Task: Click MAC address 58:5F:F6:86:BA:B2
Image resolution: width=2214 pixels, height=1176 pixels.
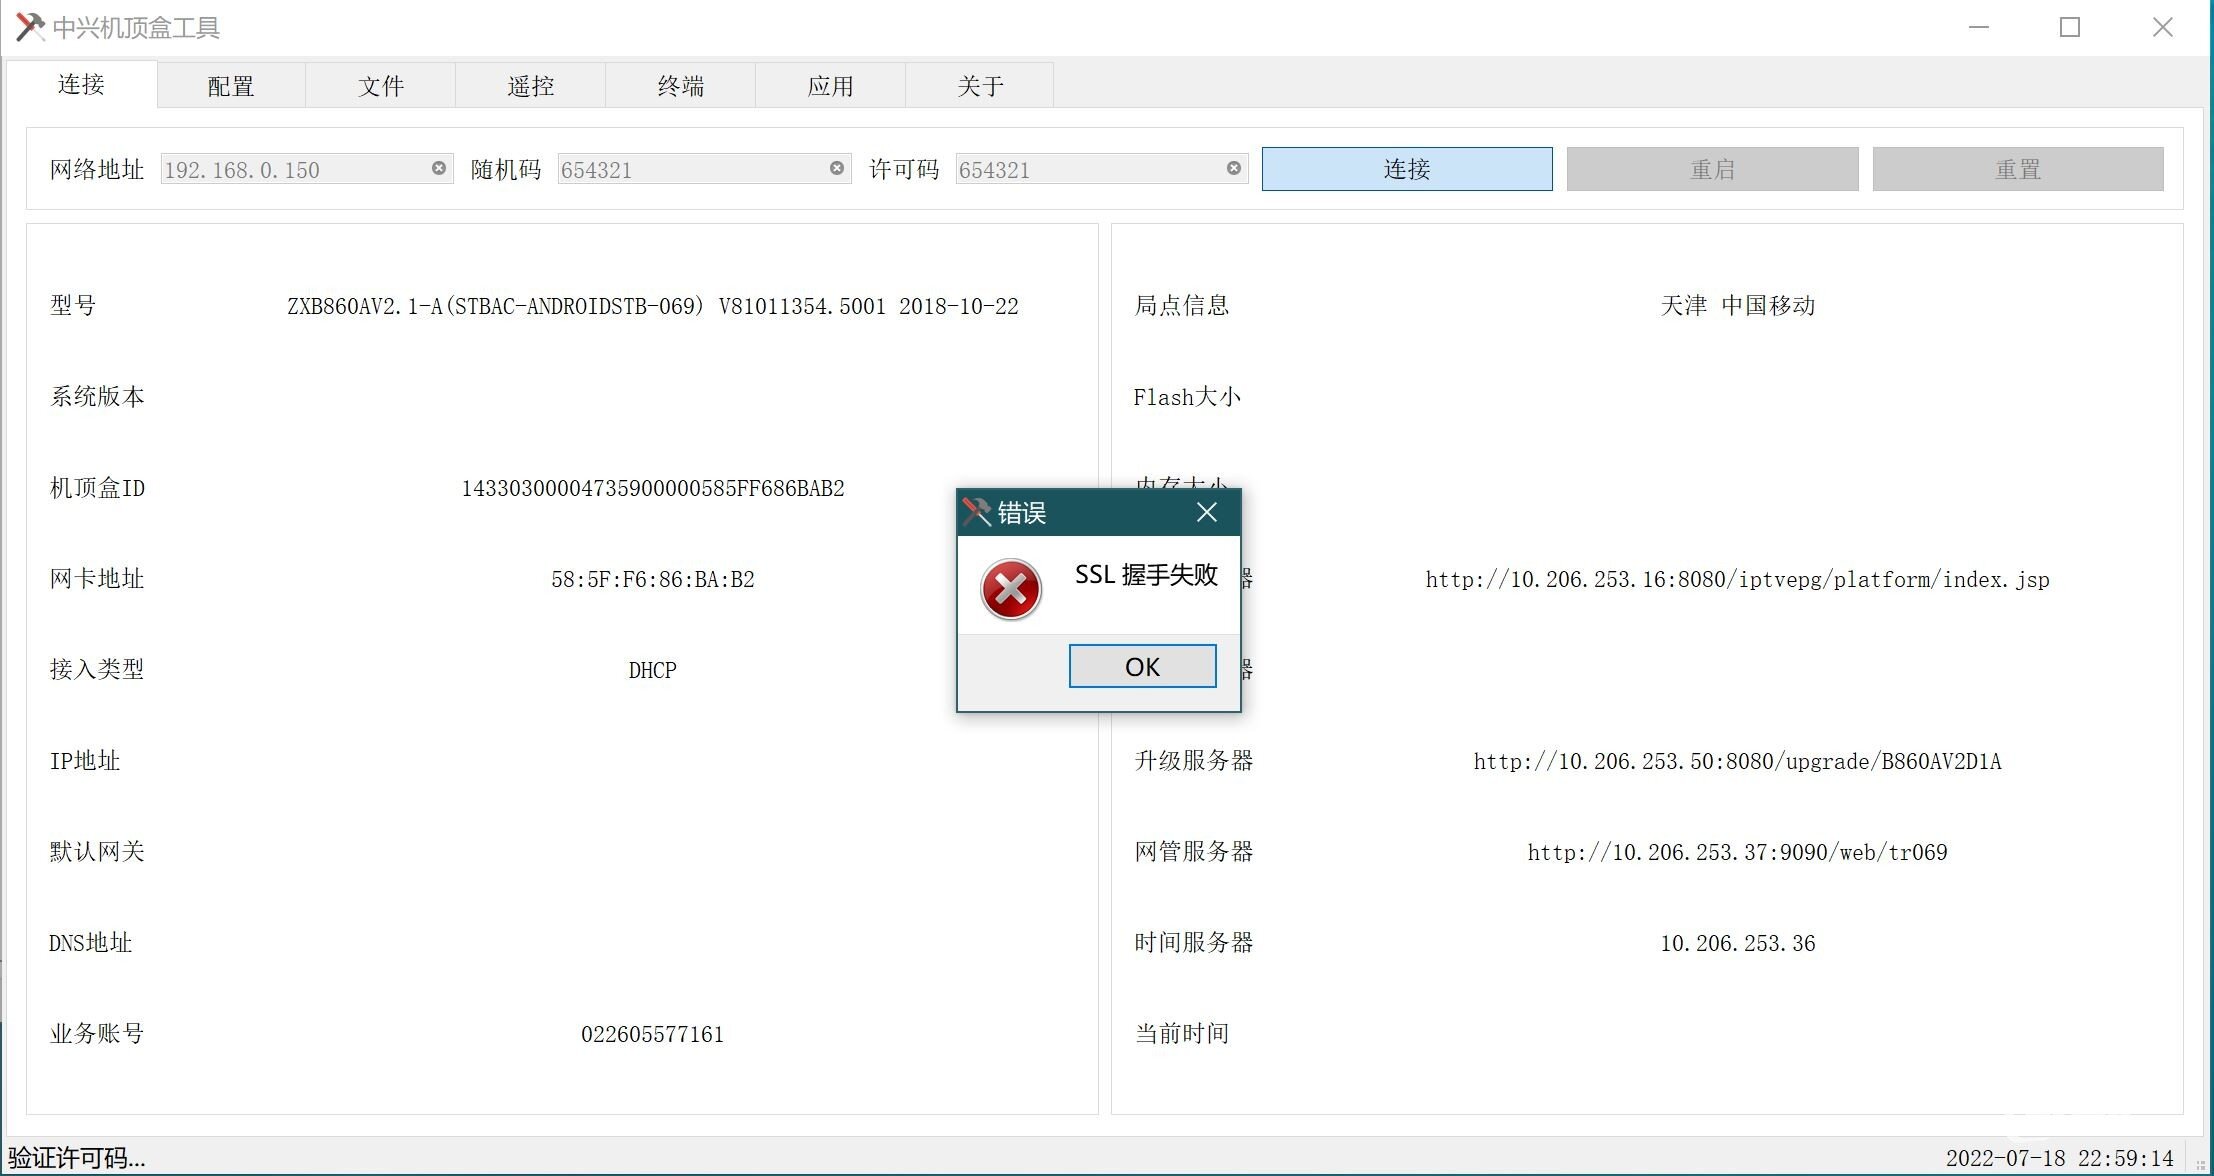Action: (653, 579)
